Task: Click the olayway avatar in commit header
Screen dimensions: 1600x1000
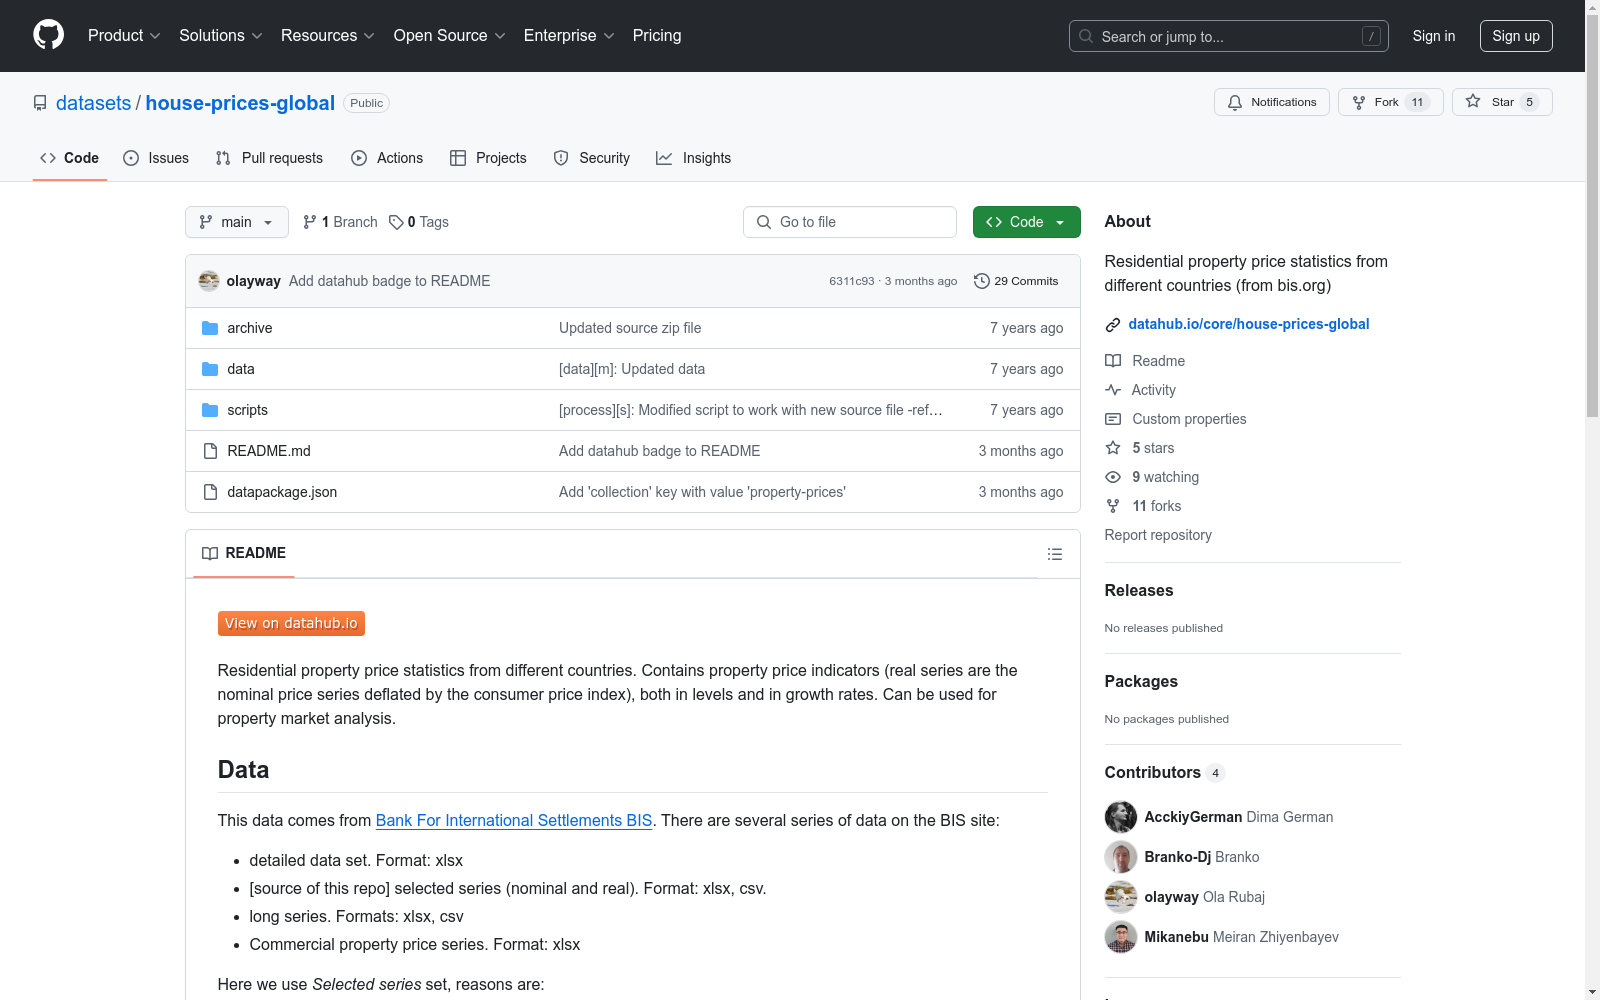Action: pos(209,281)
